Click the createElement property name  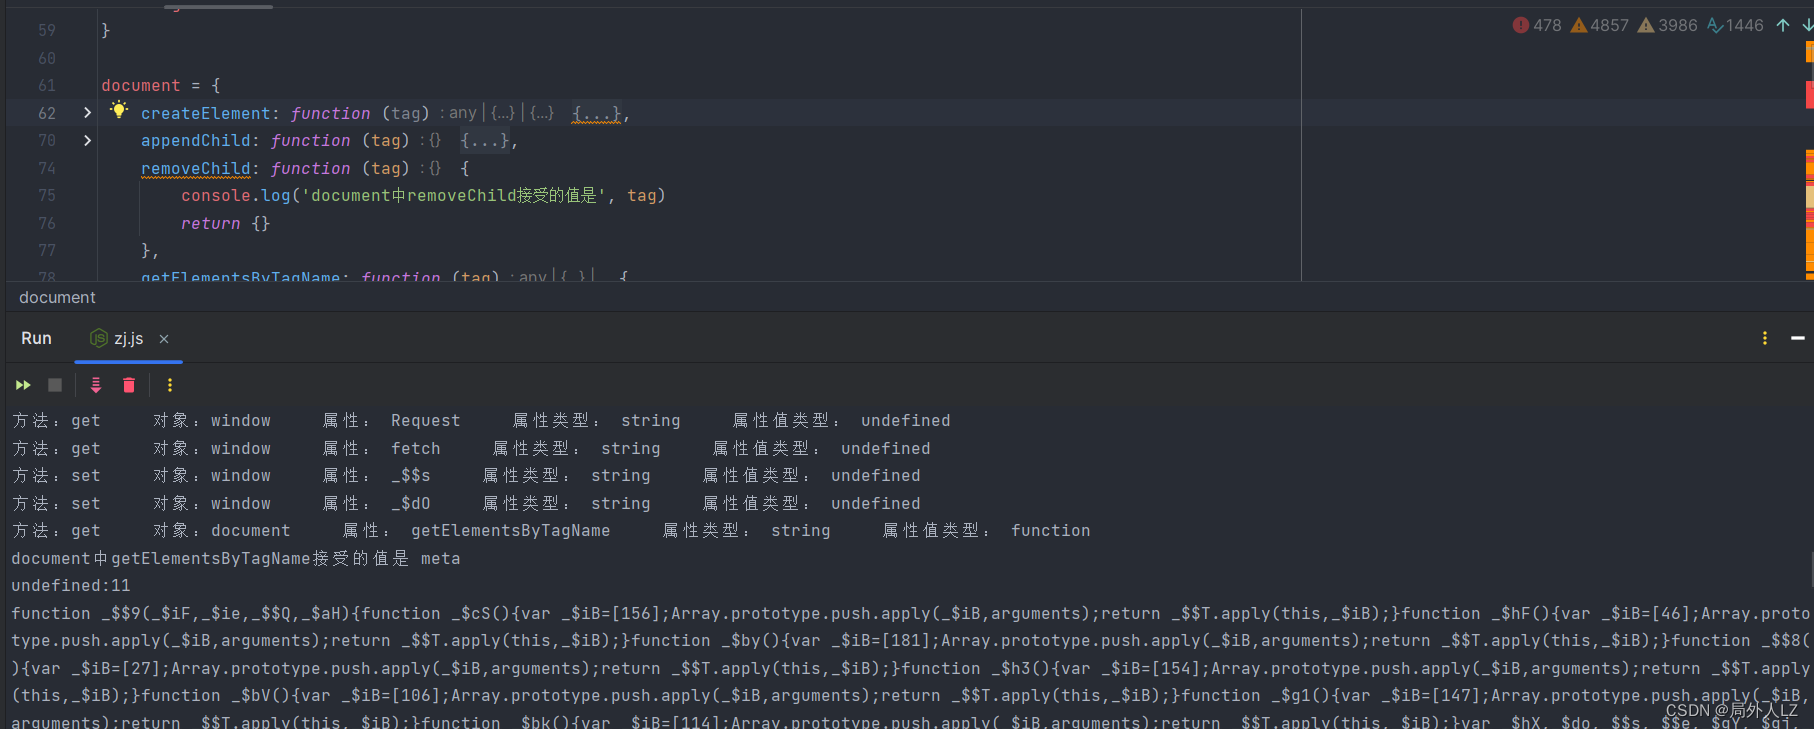point(205,113)
